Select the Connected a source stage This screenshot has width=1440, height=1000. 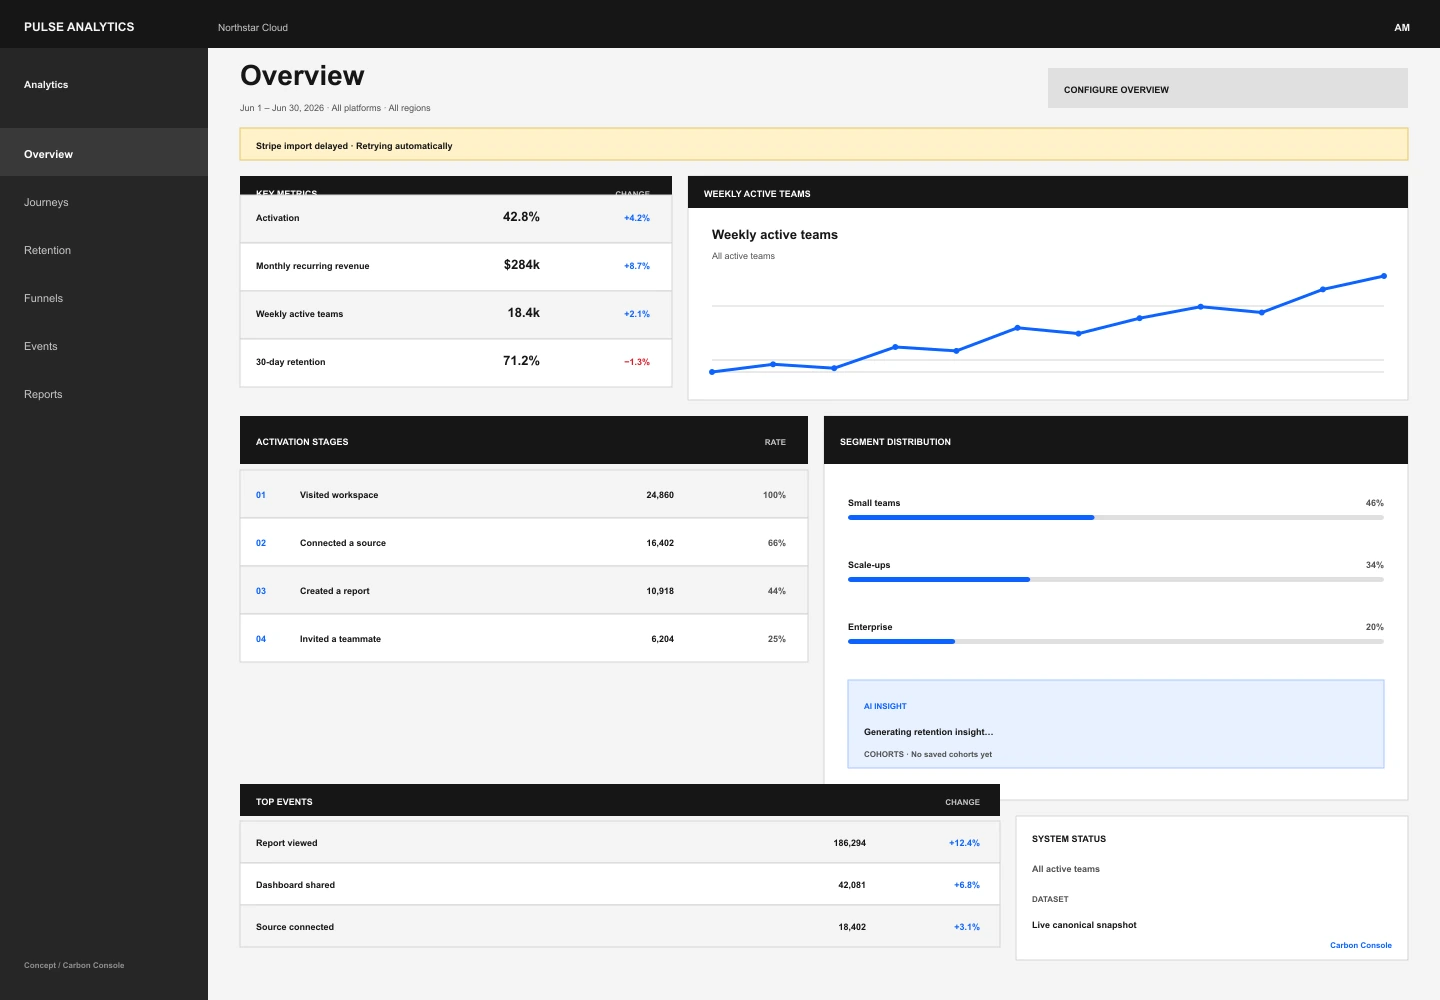tap(524, 542)
